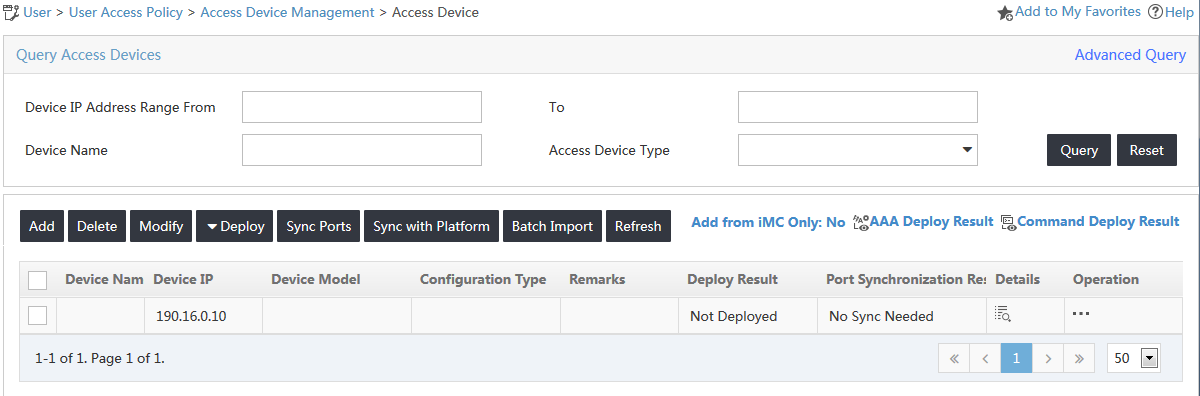Navigate to Access Device Management breadcrumb
The image size is (1200, 396).
(287, 12)
